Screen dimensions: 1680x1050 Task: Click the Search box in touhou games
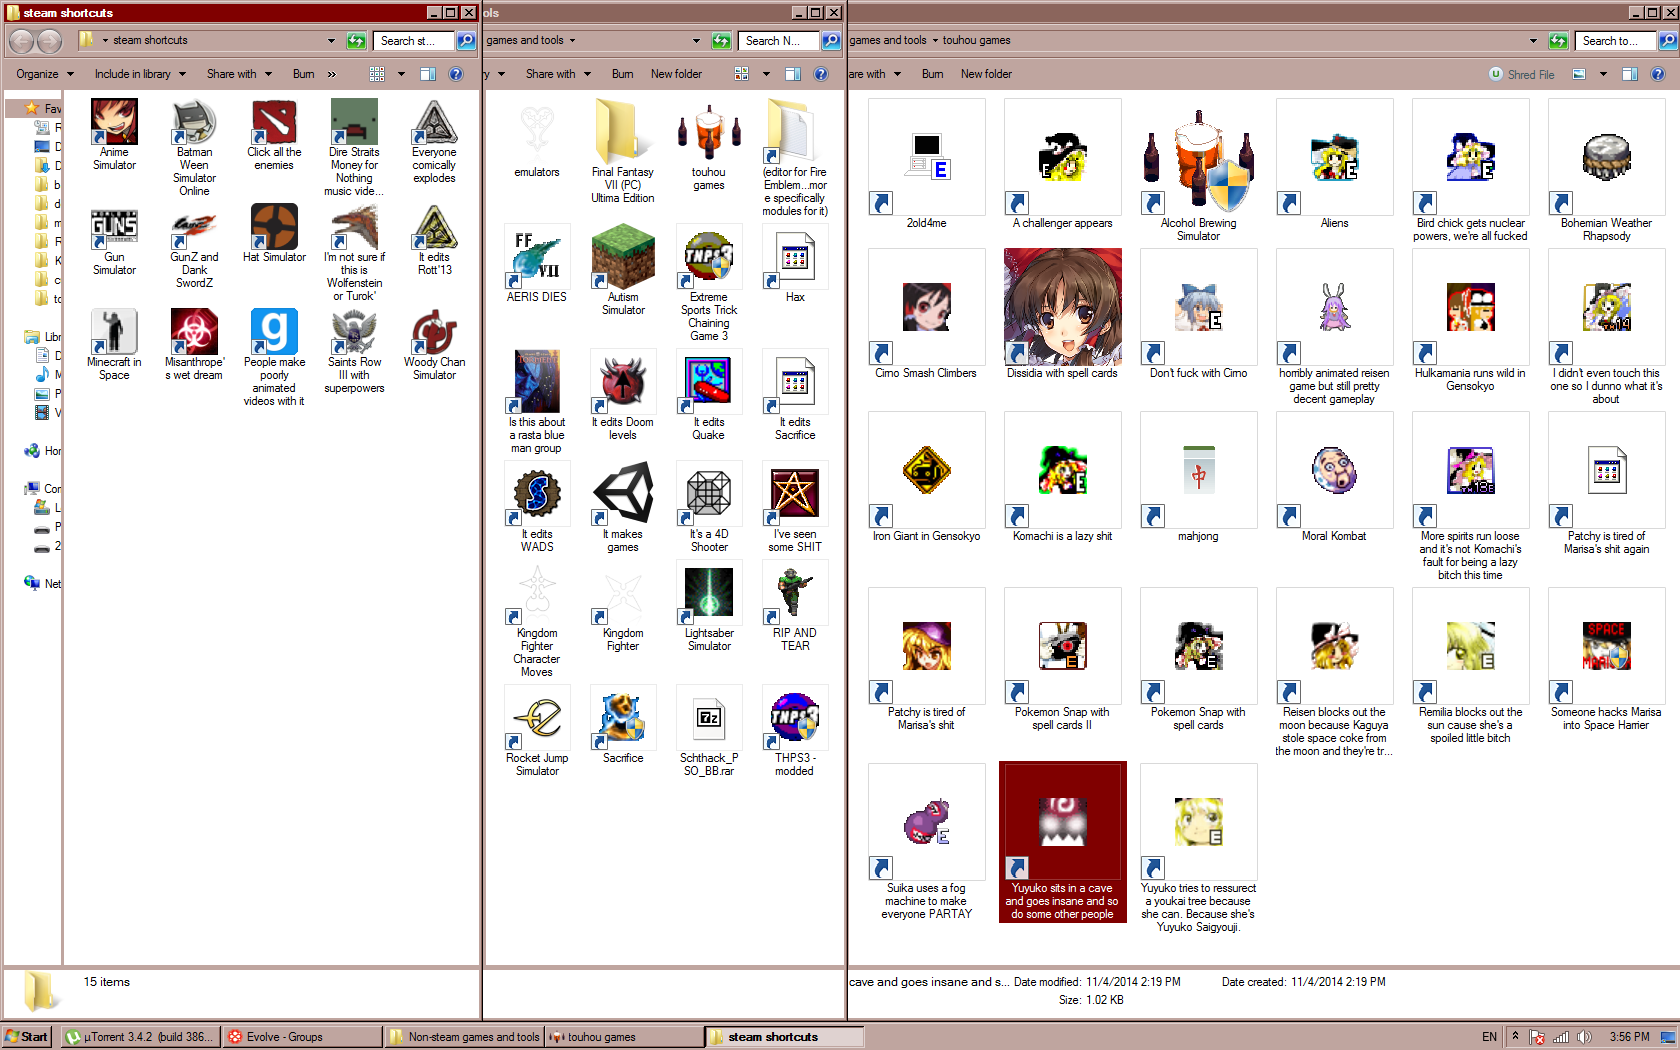pyautogui.click(x=1616, y=41)
